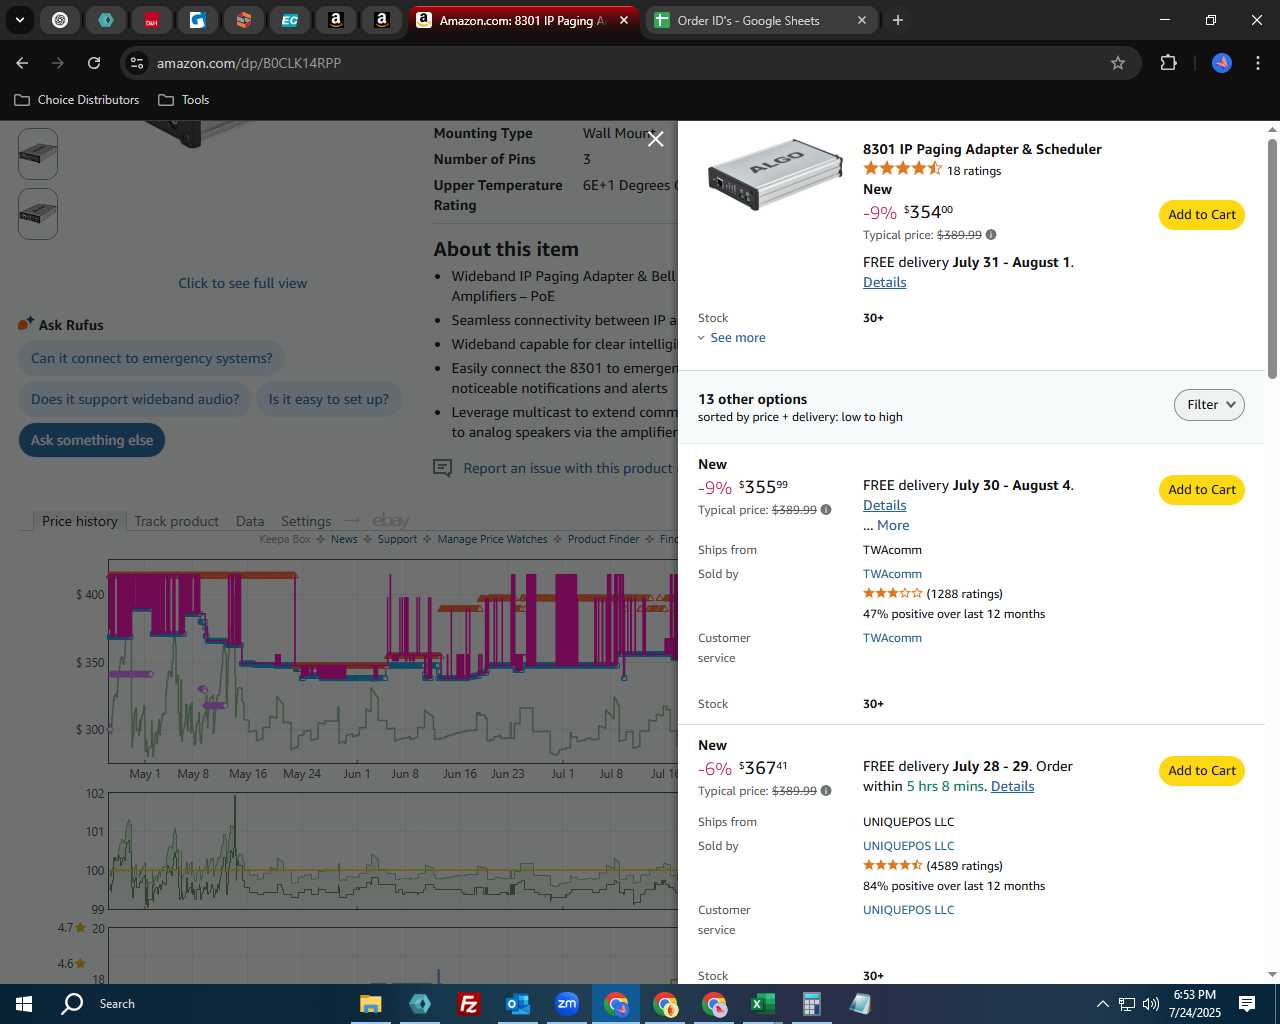1280x1024 pixels.
Task: Select the Keepa Price history tab
Action: (80, 521)
